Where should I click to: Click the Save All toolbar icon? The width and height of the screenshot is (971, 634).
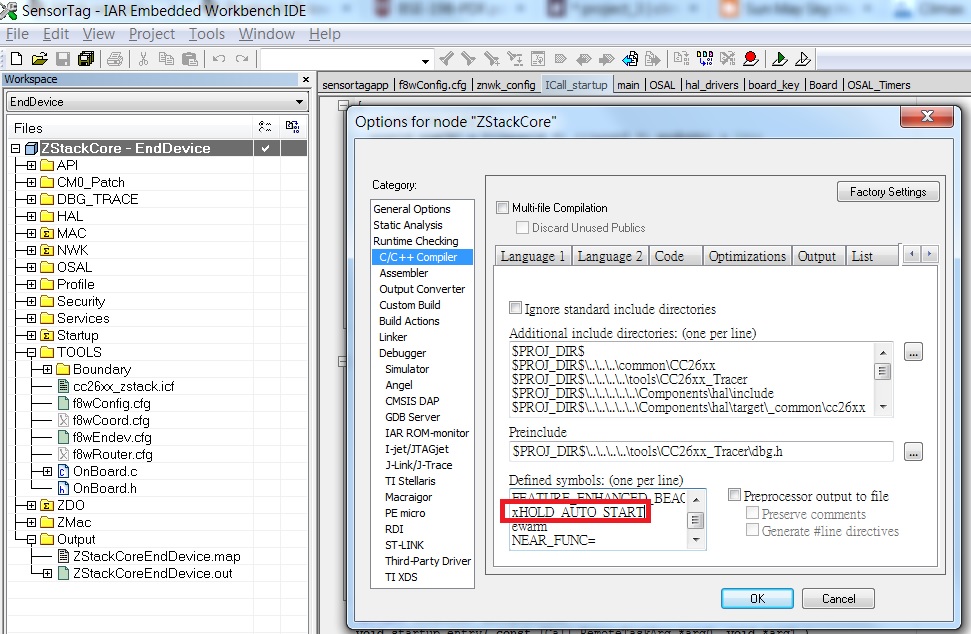pyautogui.click(x=86, y=59)
